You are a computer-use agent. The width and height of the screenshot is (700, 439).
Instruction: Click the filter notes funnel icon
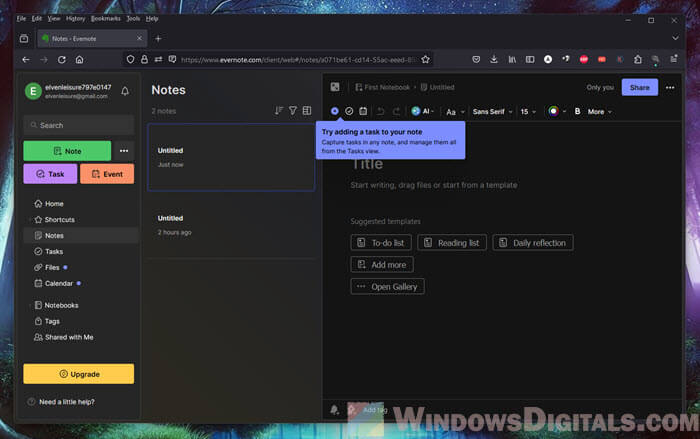[292, 110]
